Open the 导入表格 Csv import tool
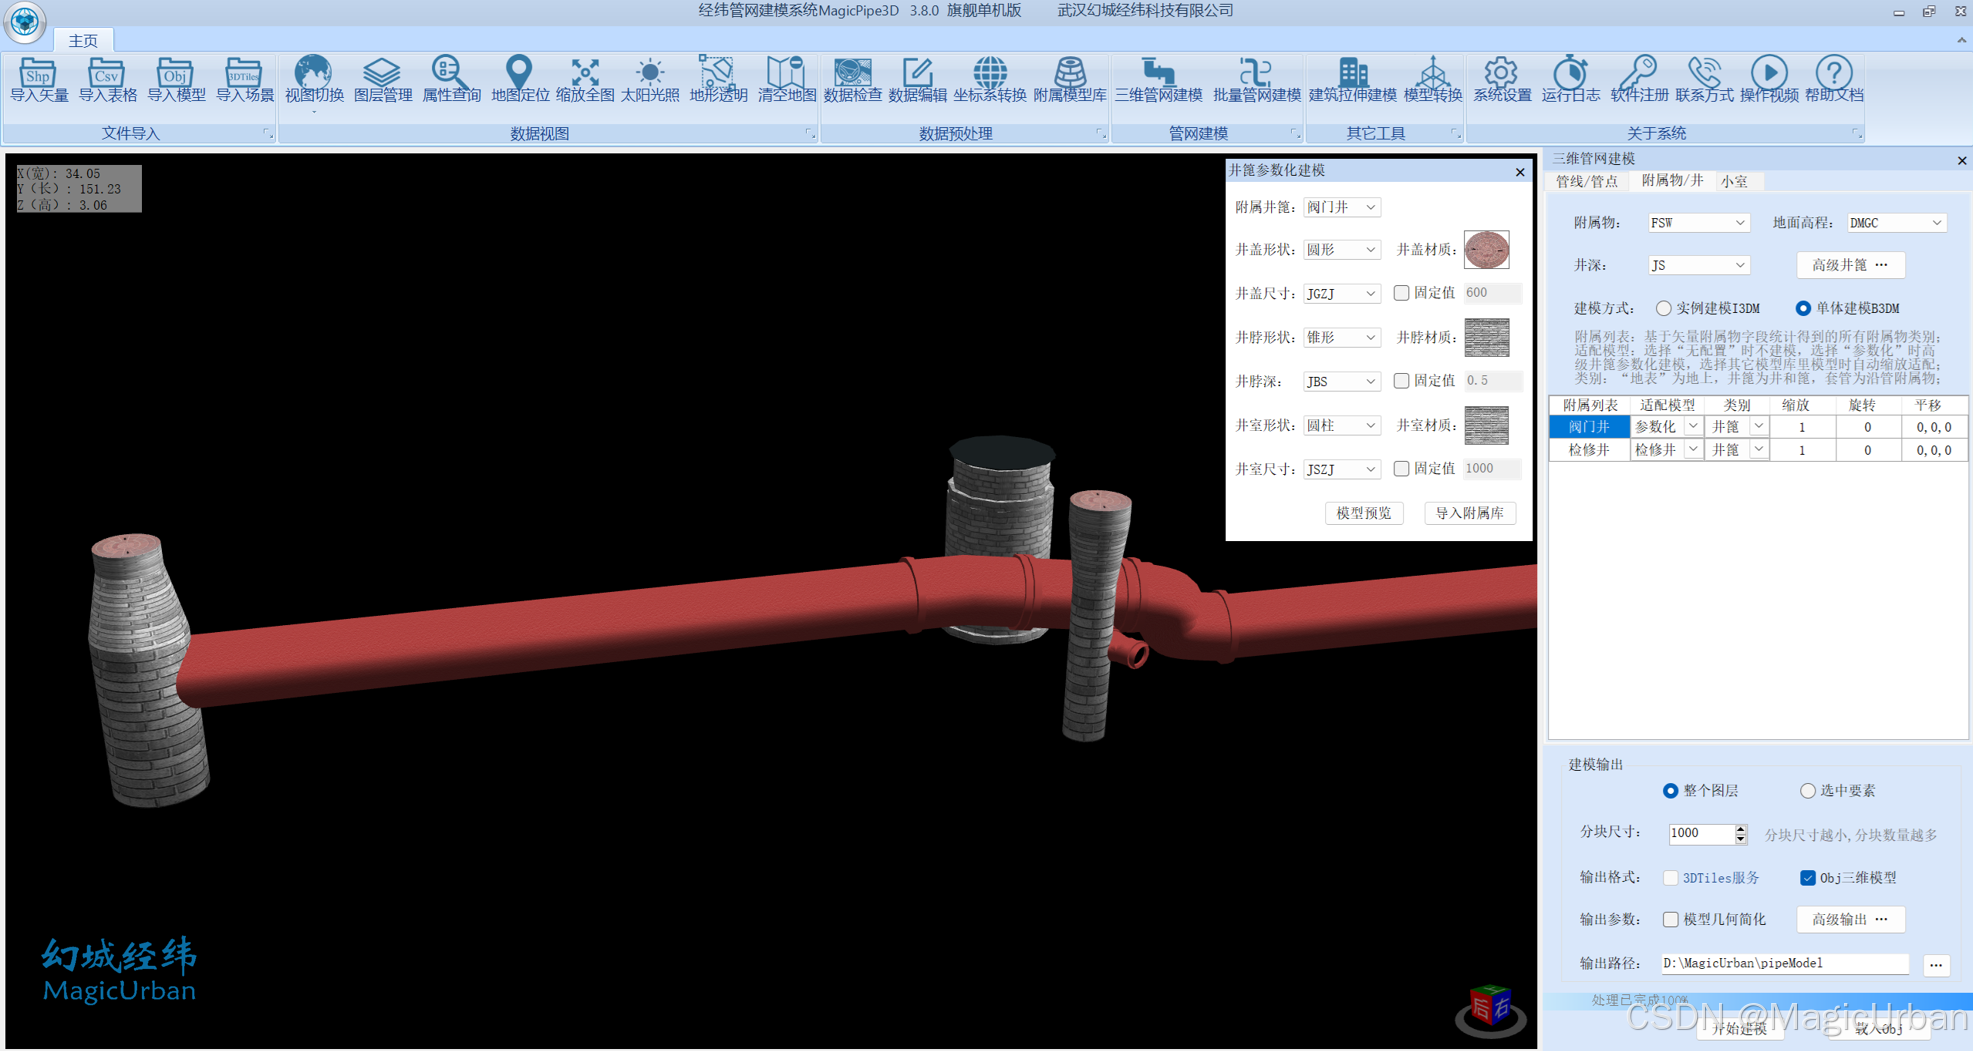The width and height of the screenshot is (1973, 1051). 107,79
